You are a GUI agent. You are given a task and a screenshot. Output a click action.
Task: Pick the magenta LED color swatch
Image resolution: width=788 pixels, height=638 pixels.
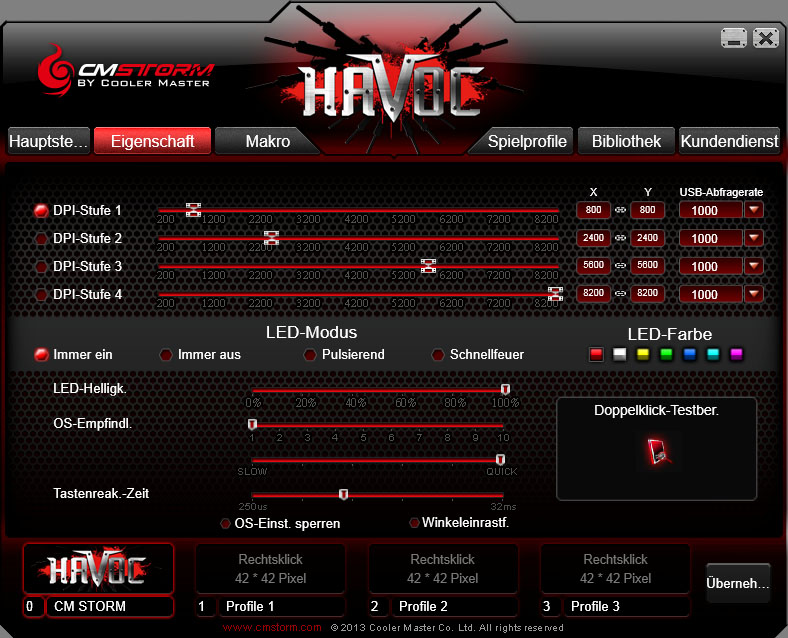click(736, 355)
